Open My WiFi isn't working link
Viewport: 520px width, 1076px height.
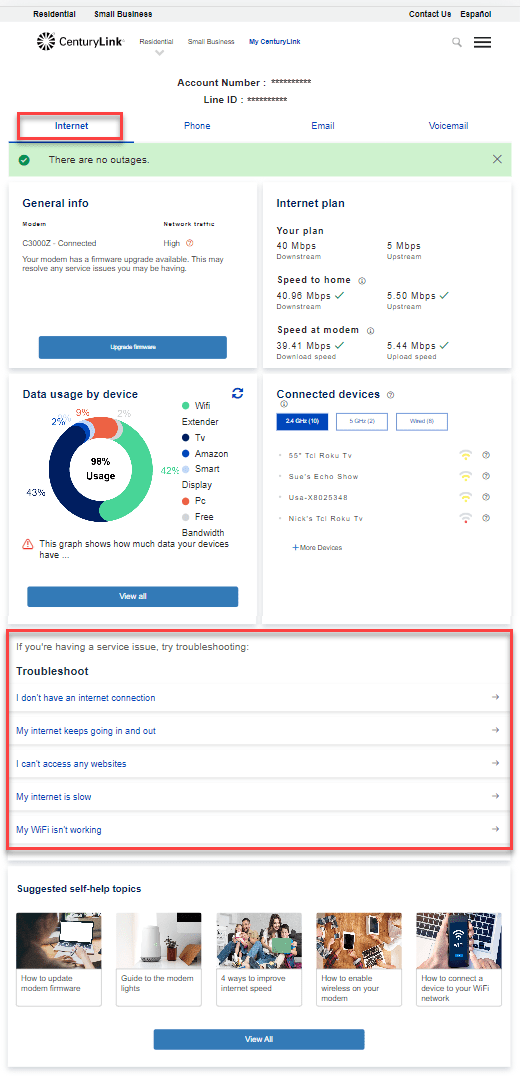tap(59, 829)
